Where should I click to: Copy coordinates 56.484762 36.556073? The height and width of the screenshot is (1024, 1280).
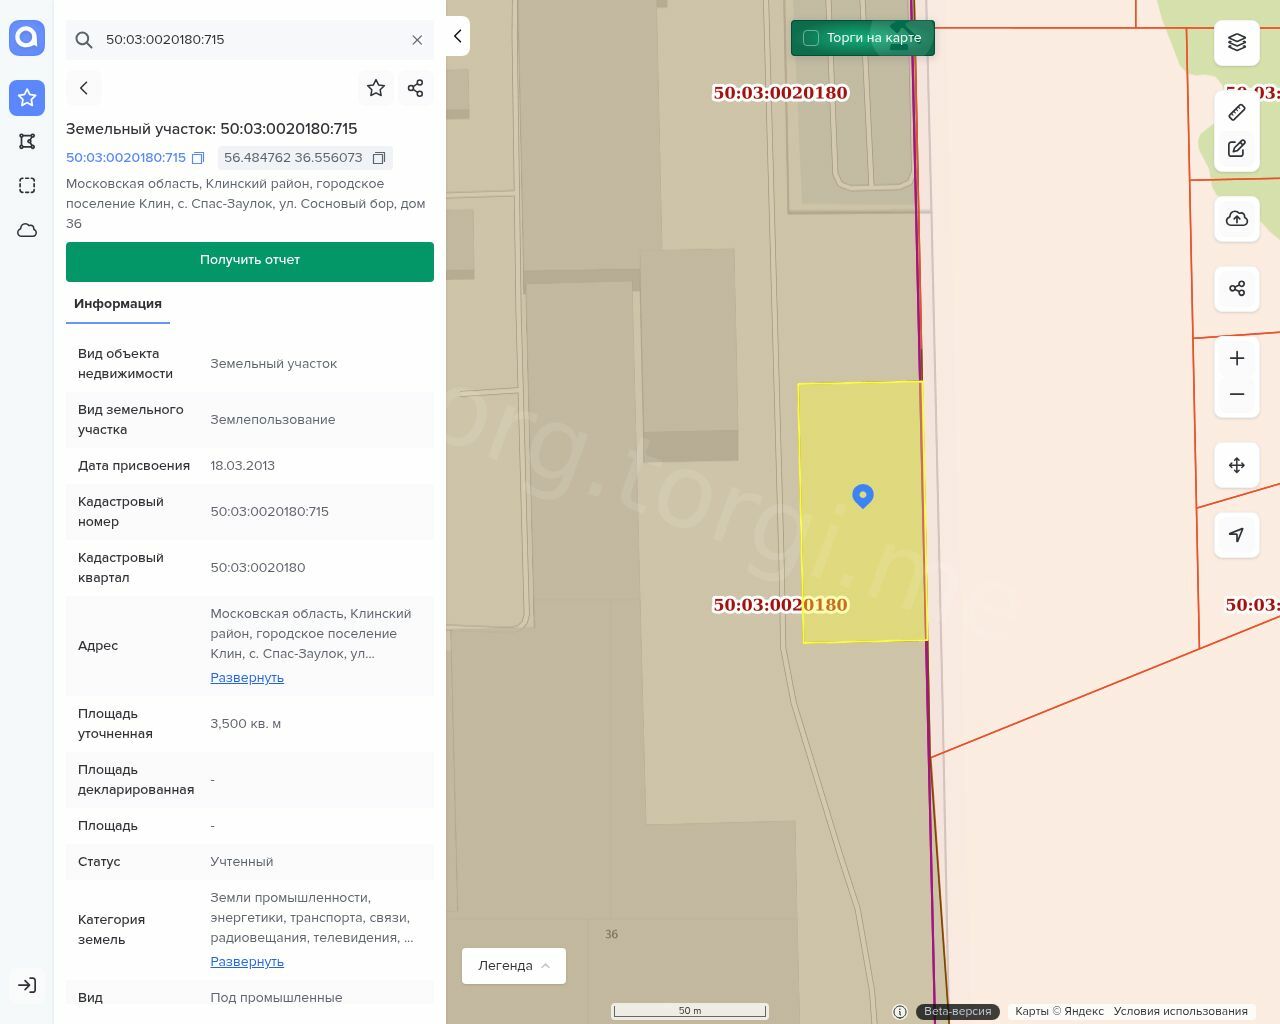(x=379, y=158)
